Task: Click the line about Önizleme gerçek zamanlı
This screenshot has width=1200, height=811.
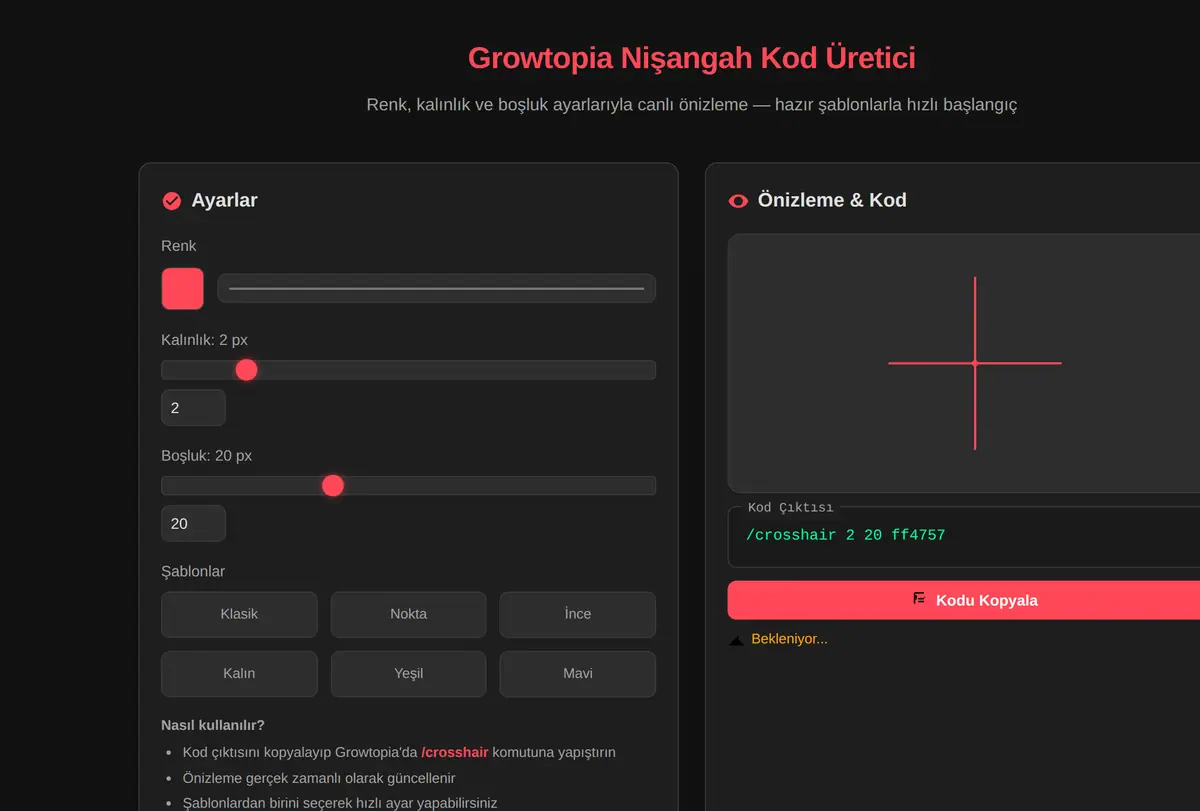Action: (319, 777)
